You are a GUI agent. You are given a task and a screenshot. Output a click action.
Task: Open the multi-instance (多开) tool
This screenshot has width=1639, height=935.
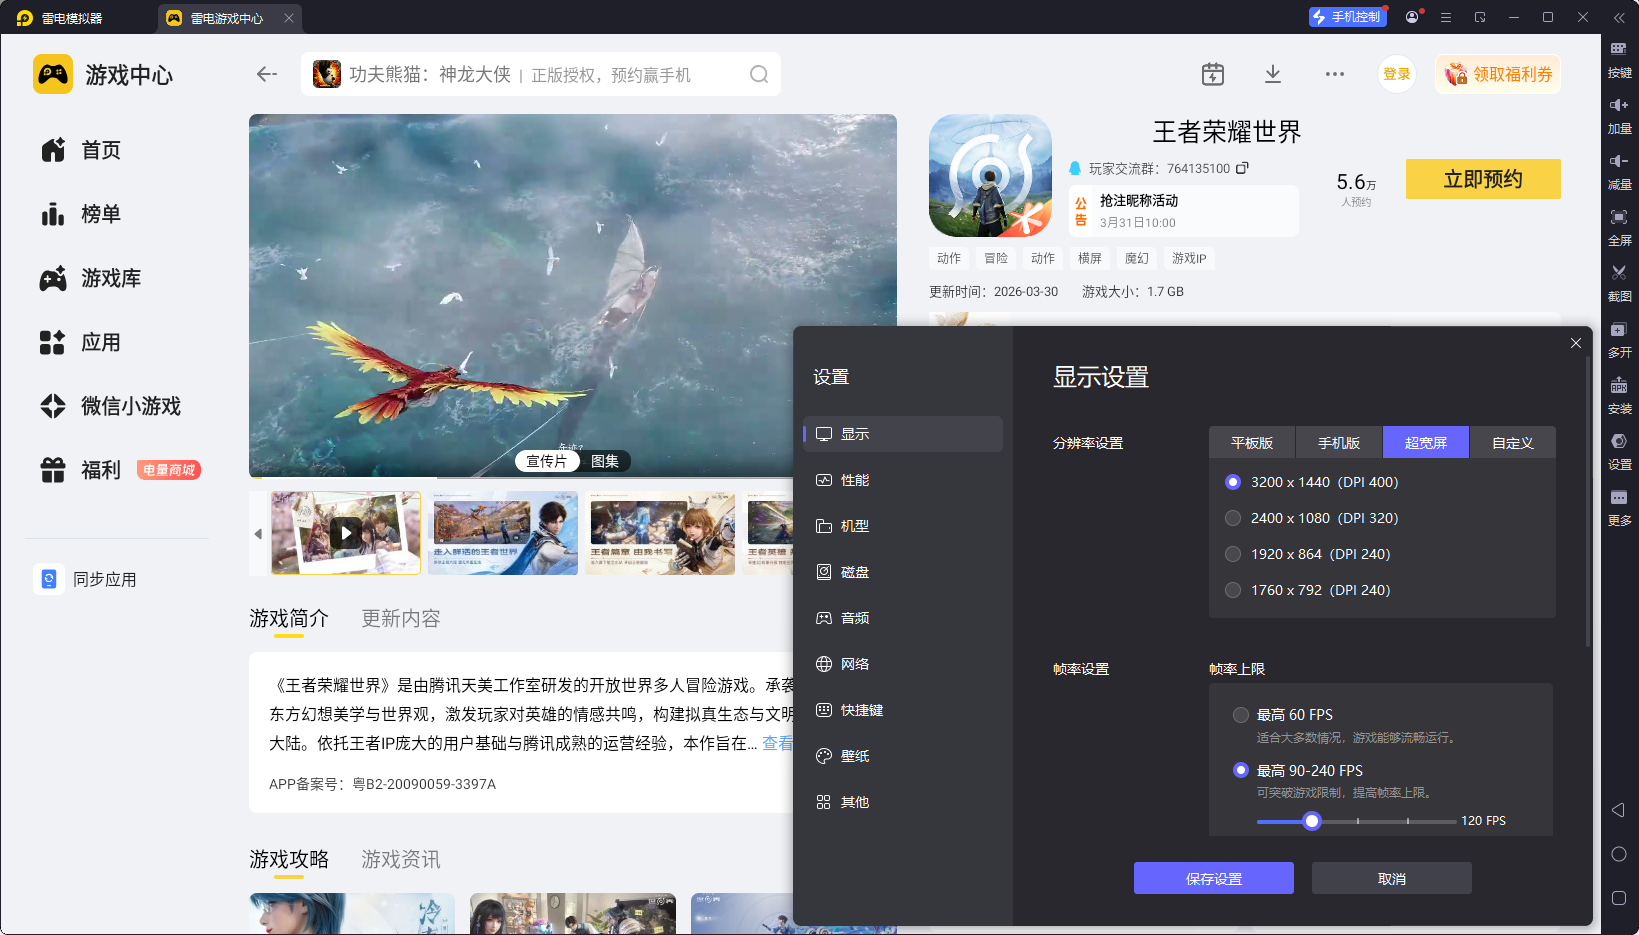point(1618,330)
